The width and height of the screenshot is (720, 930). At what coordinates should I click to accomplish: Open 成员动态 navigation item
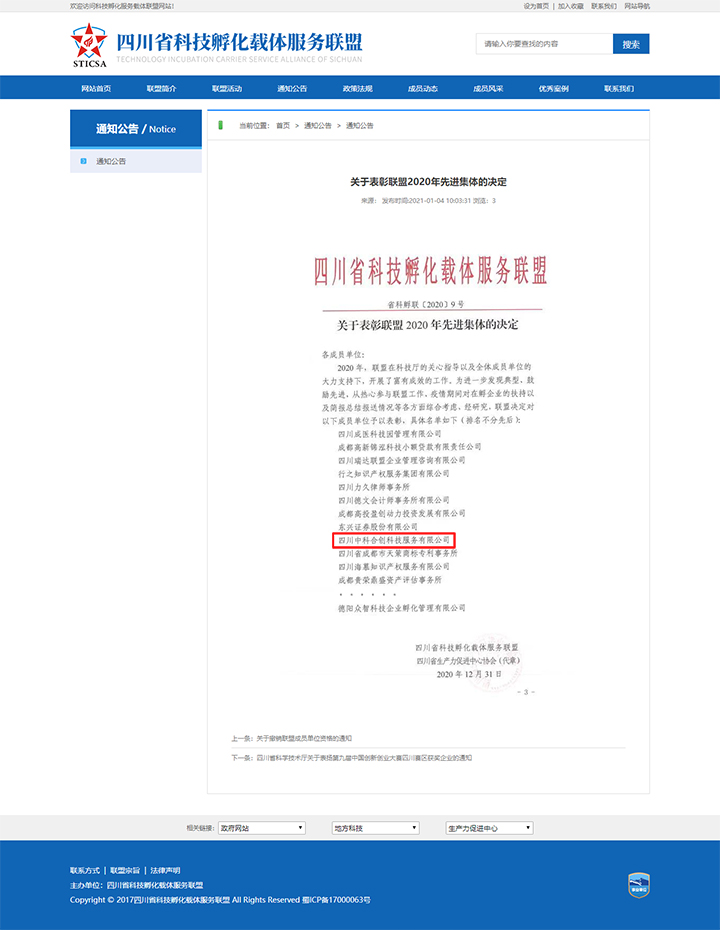pyautogui.click(x=423, y=88)
